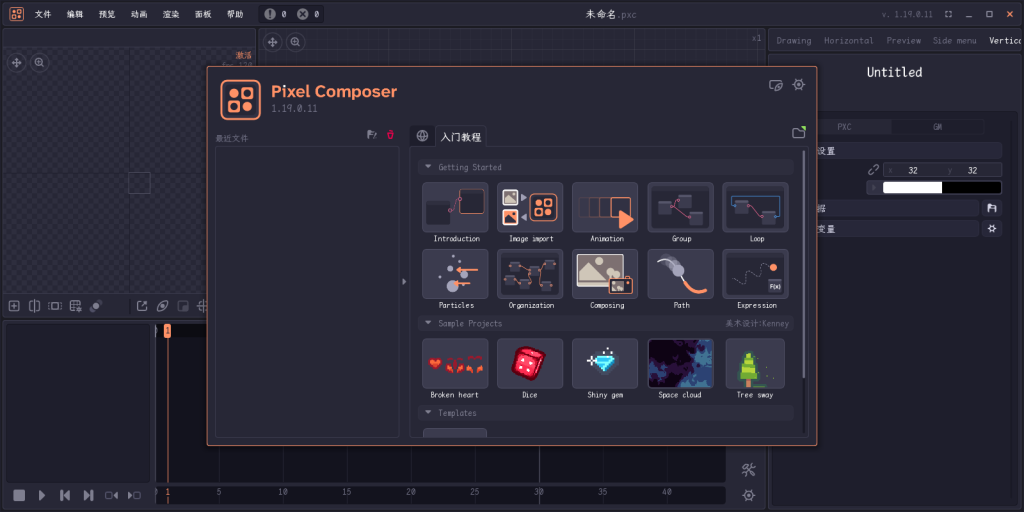Jump to the first frame
1024x512 pixels.
click(65, 496)
